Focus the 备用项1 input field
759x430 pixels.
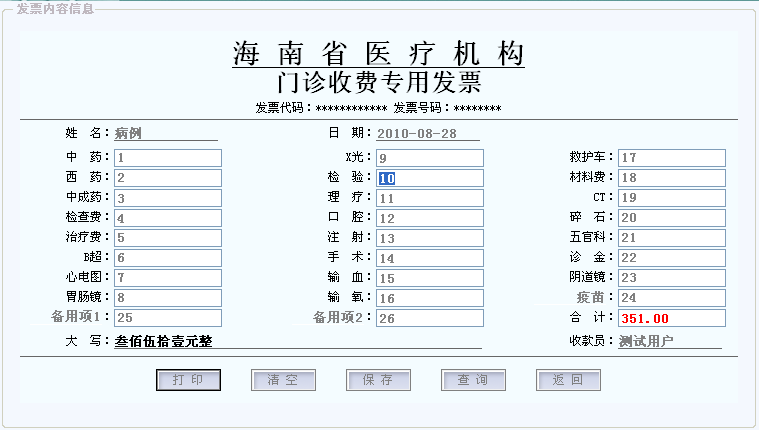click(x=167, y=318)
